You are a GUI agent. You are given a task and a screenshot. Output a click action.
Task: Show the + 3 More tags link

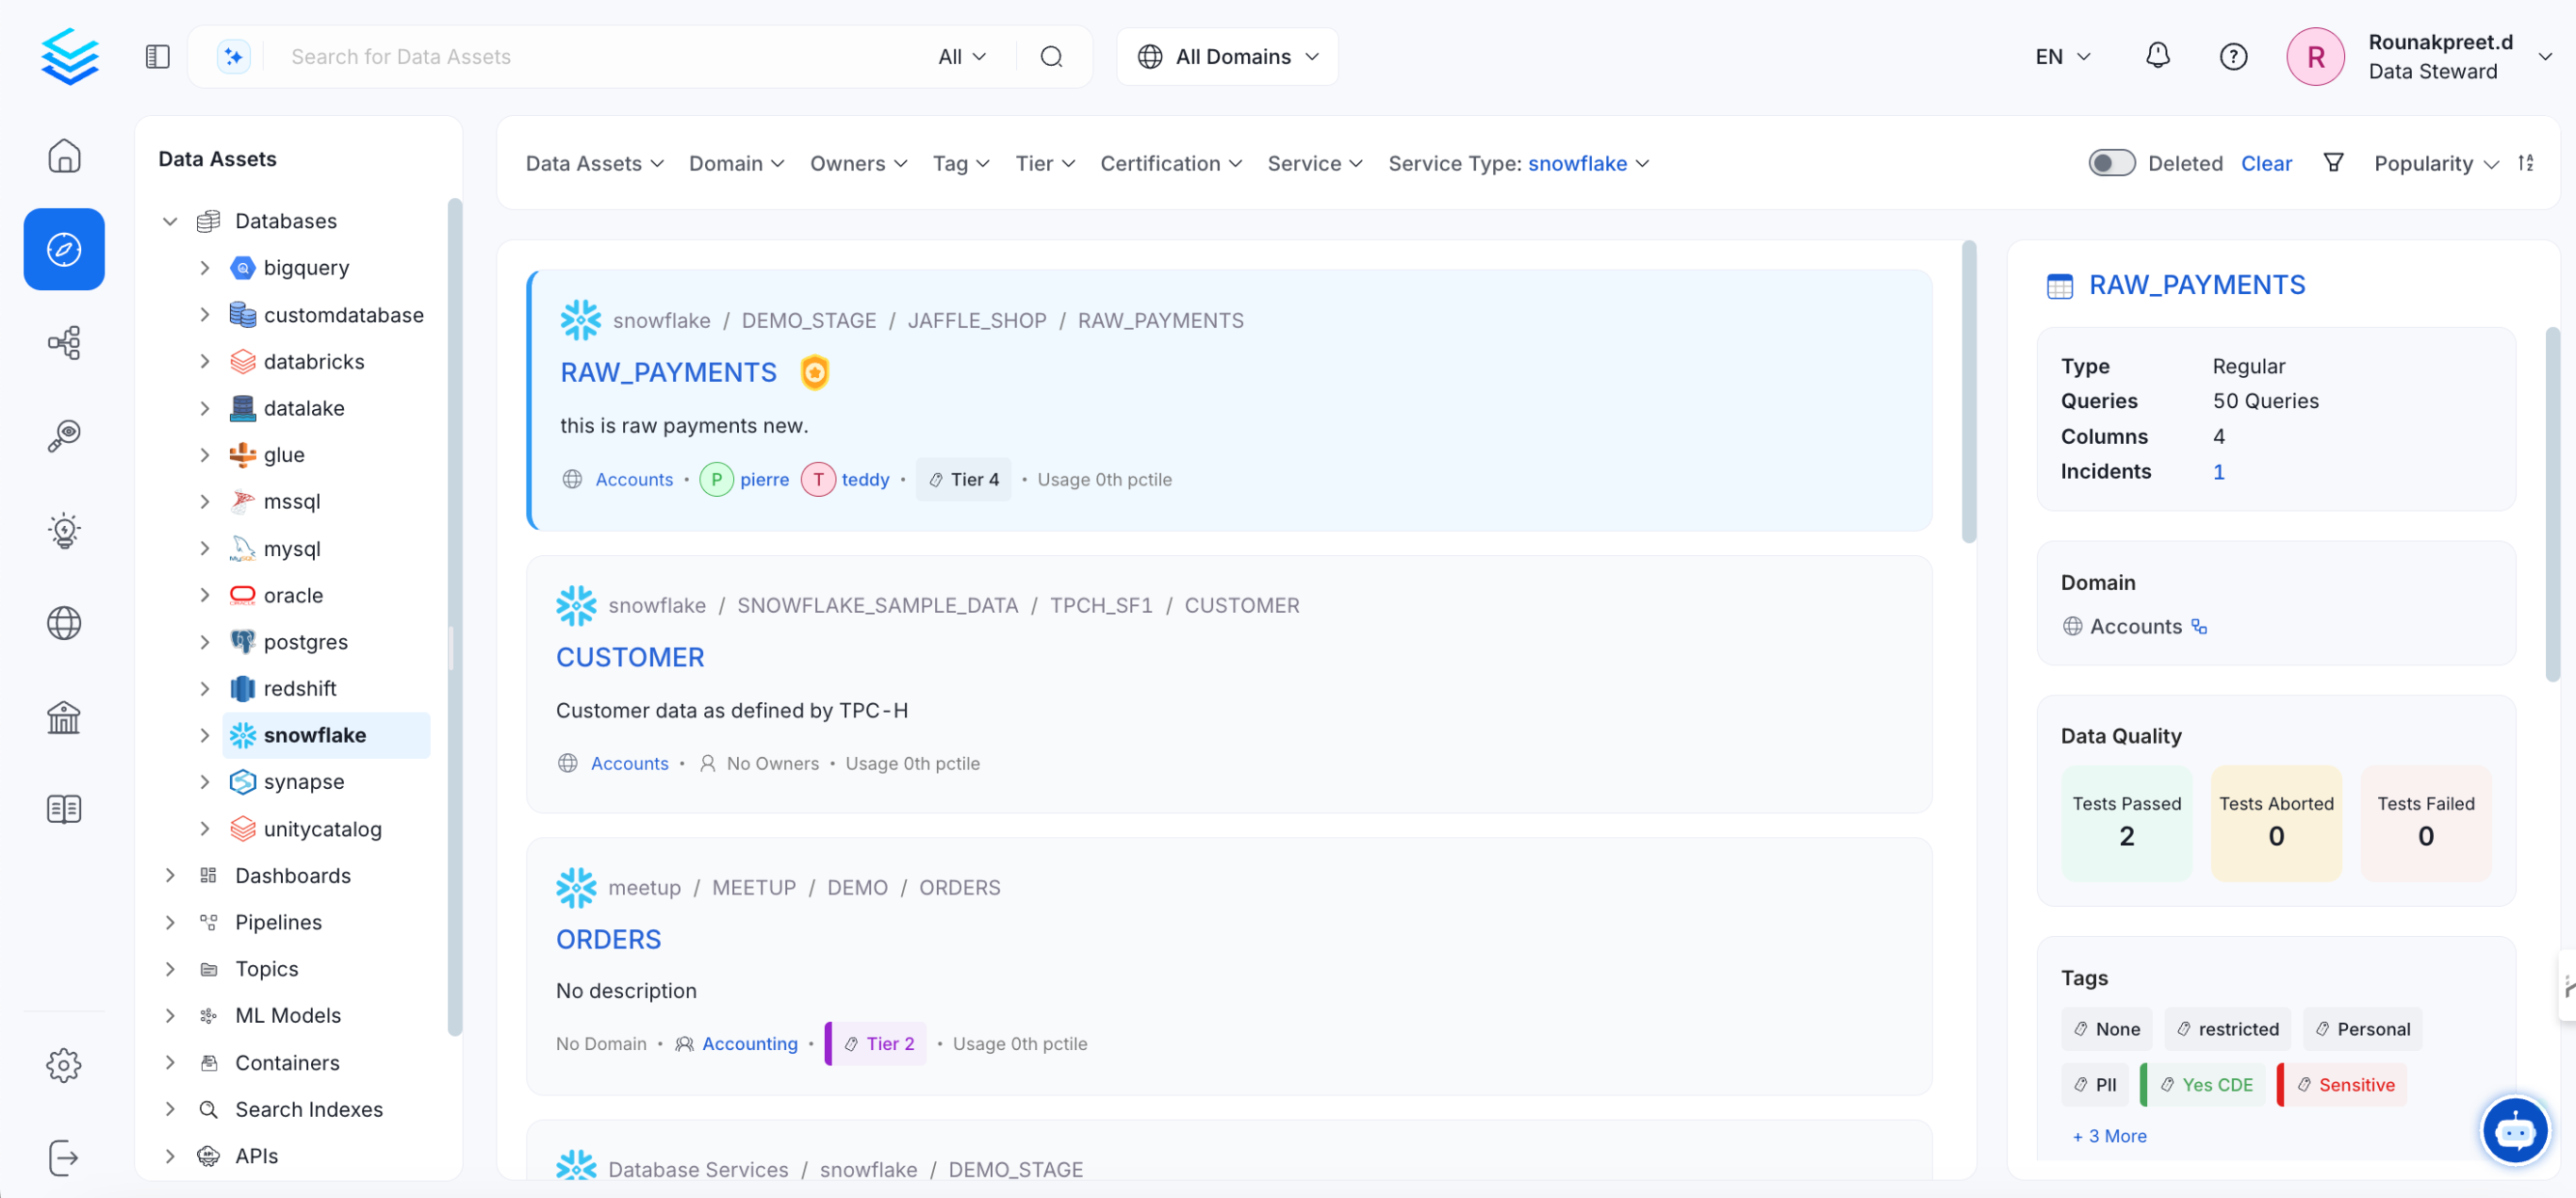click(x=2109, y=1135)
